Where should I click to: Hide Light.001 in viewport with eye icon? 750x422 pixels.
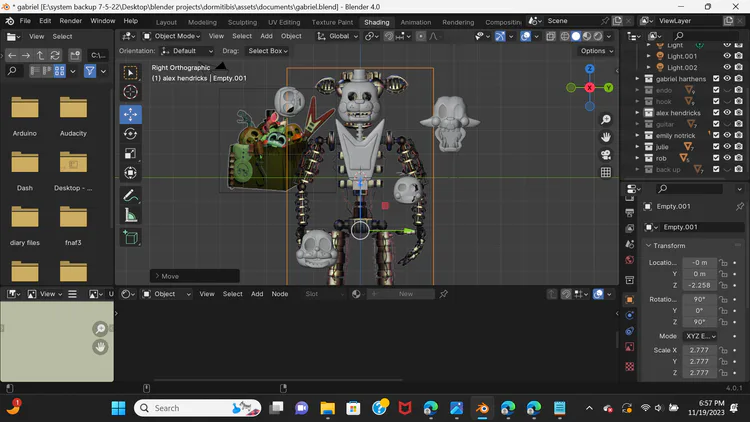pos(727,56)
